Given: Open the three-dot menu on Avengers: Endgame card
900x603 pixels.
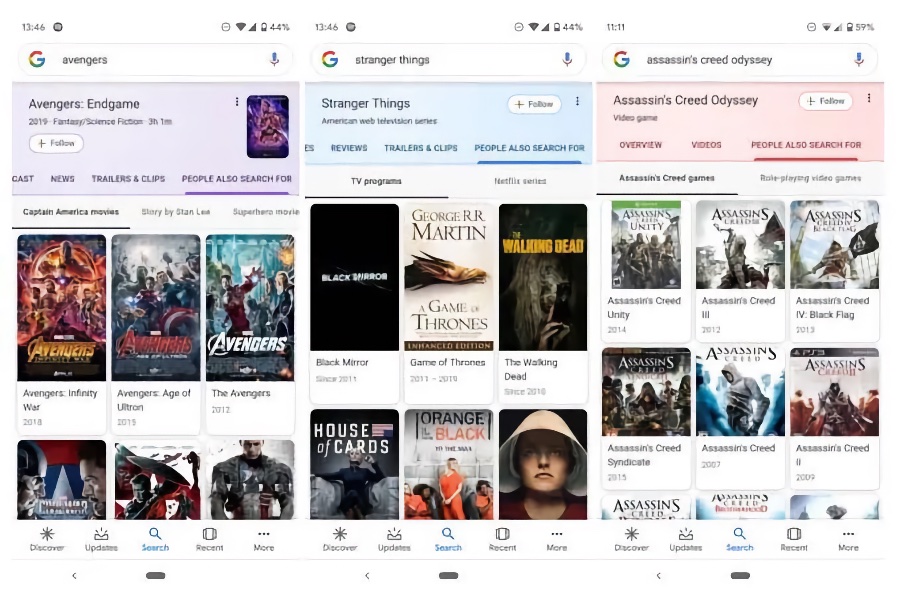Looking at the screenshot, I should [x=237, y=102].
